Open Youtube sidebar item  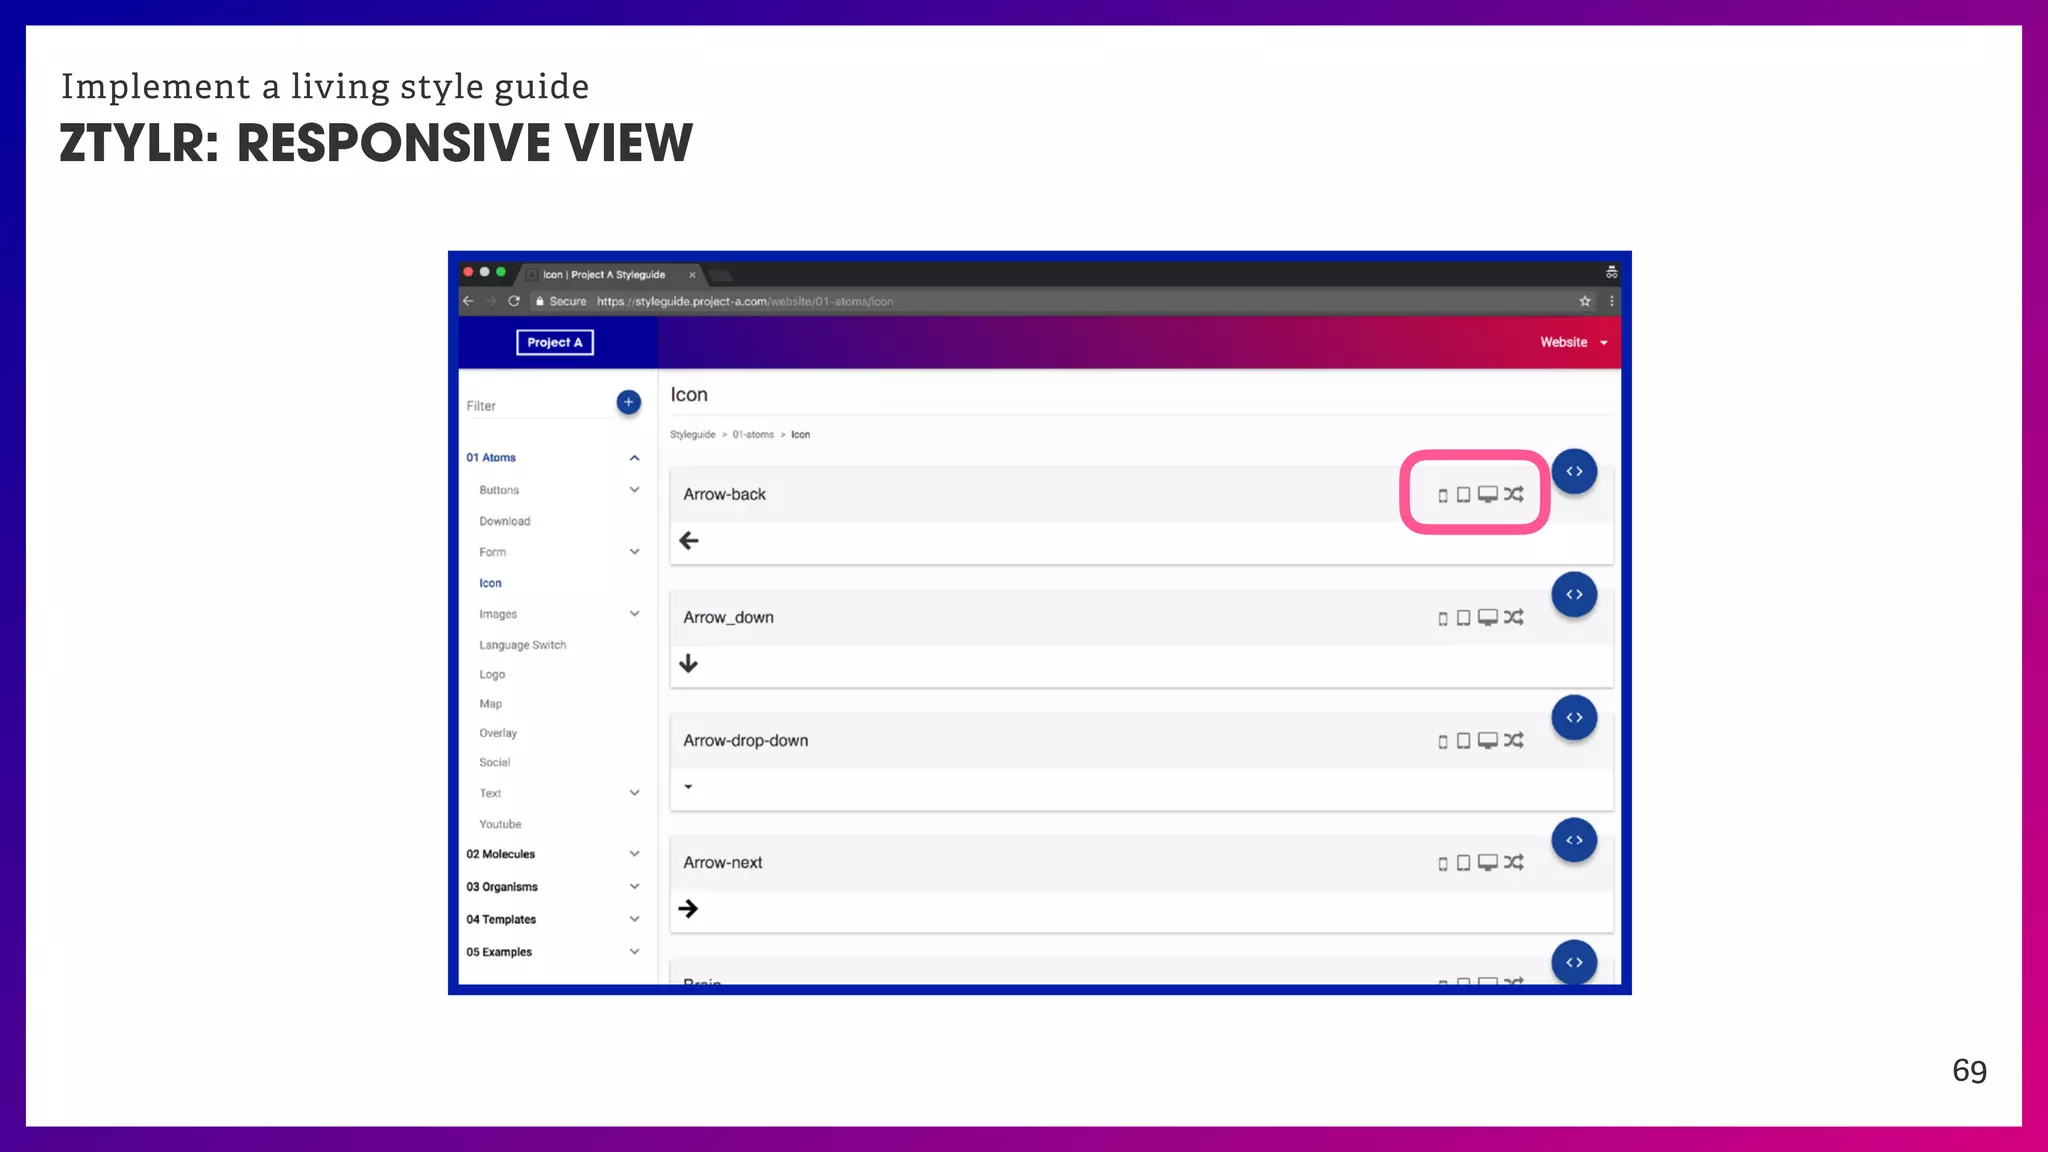pos(500,824)
